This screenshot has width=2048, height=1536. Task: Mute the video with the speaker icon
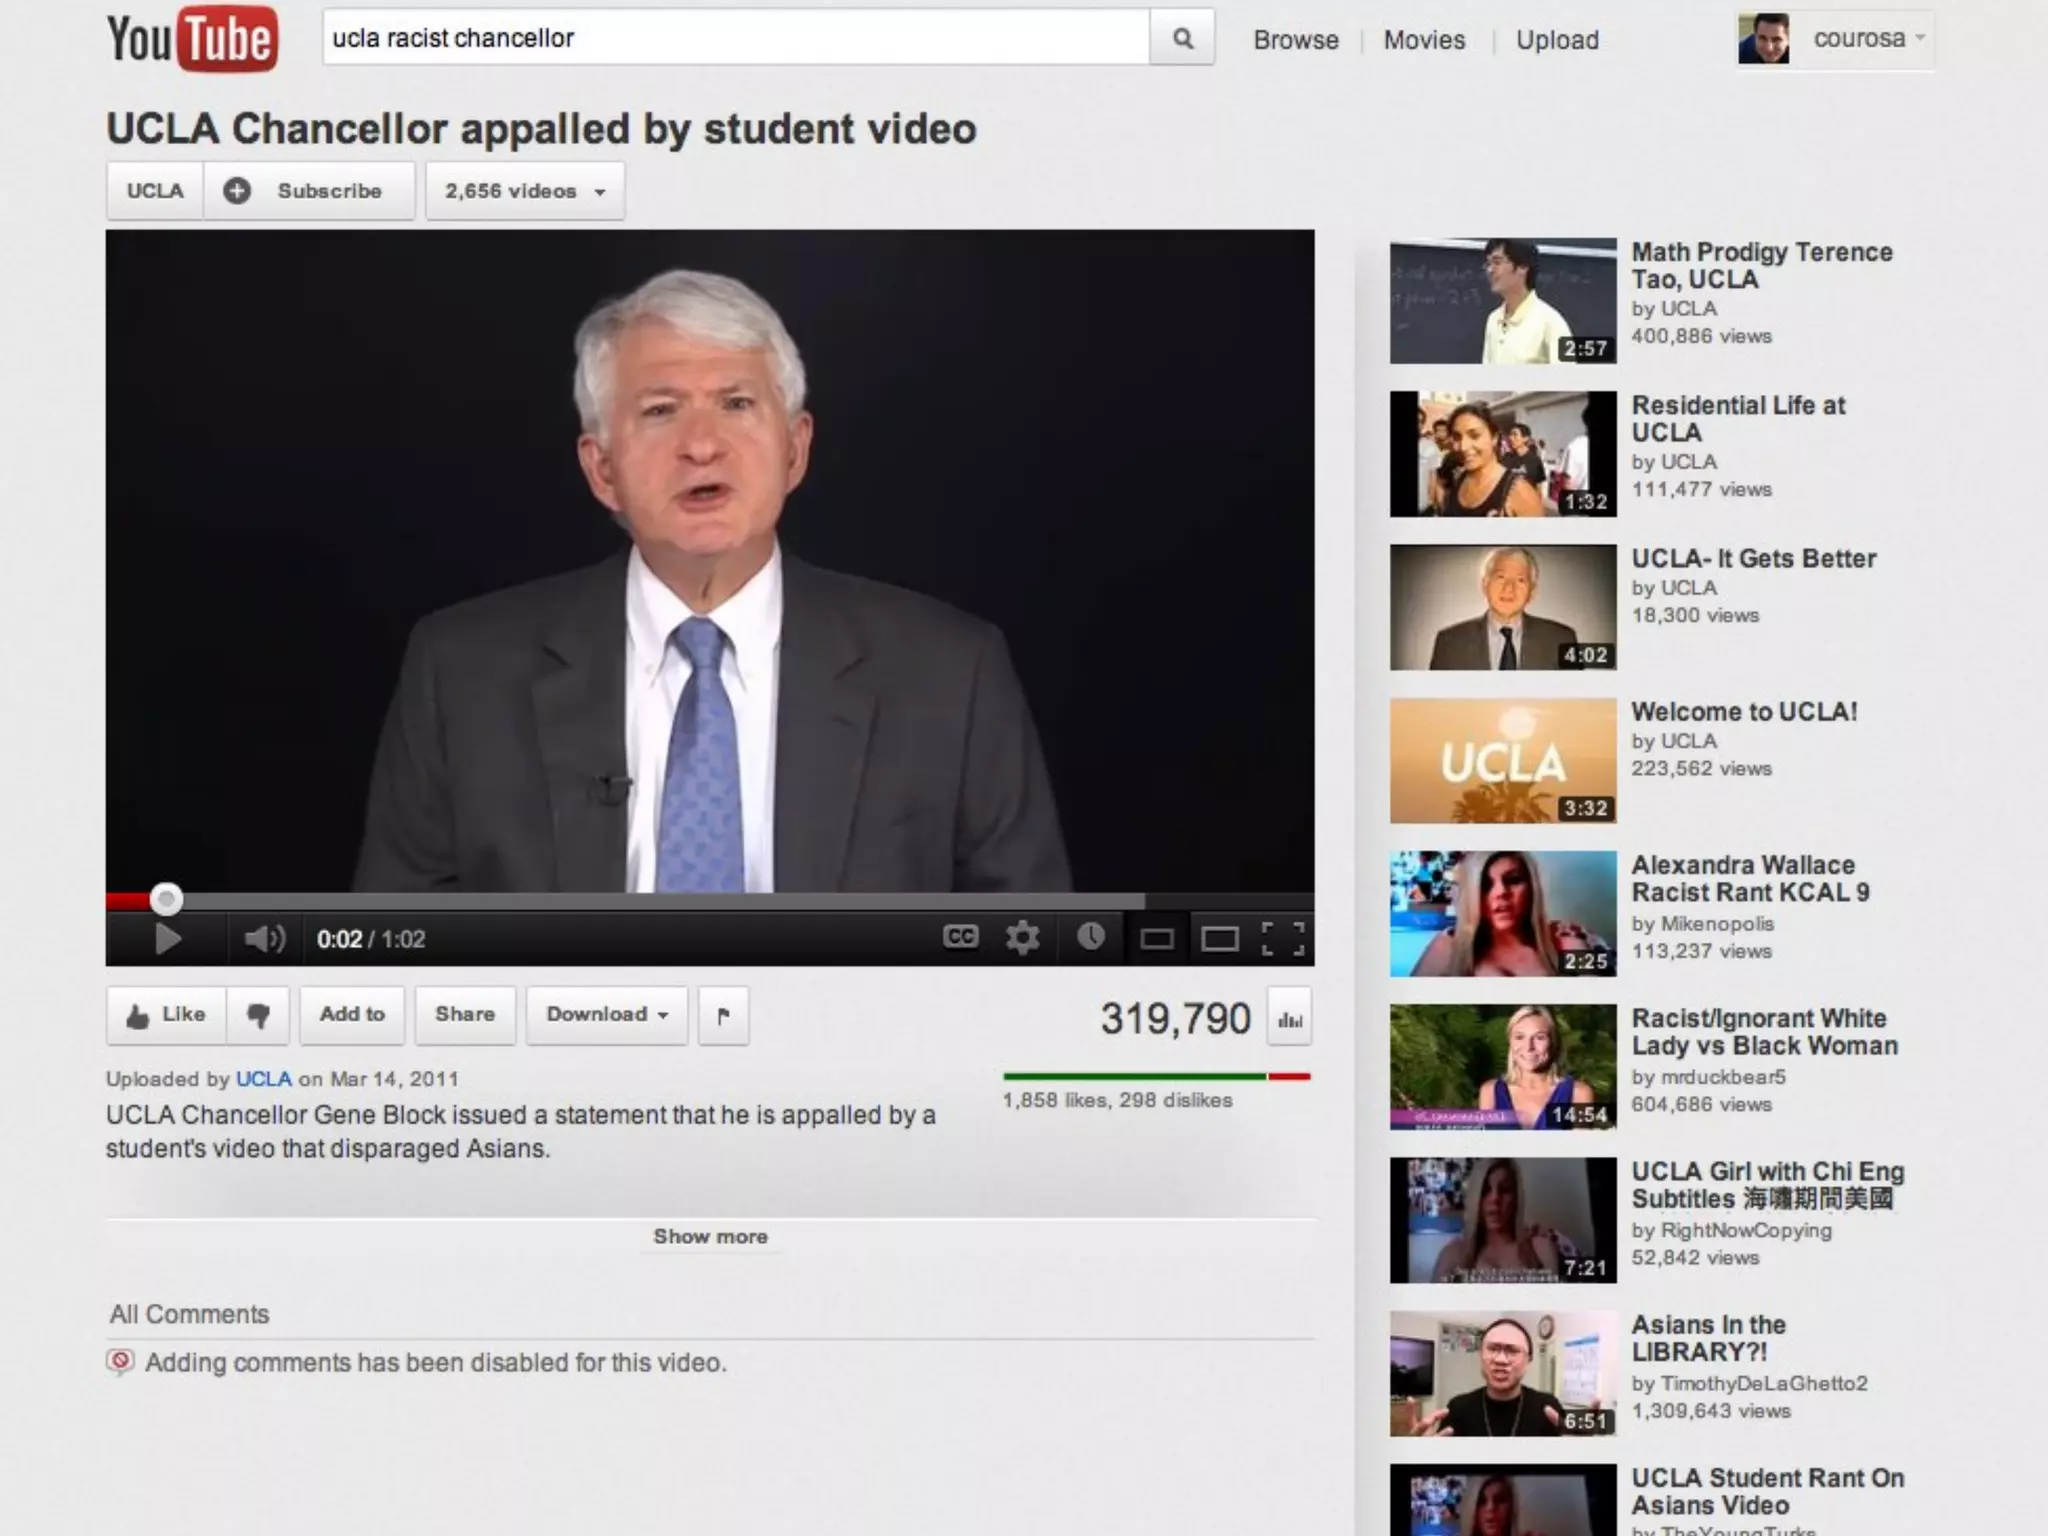(x=264, y=938)
